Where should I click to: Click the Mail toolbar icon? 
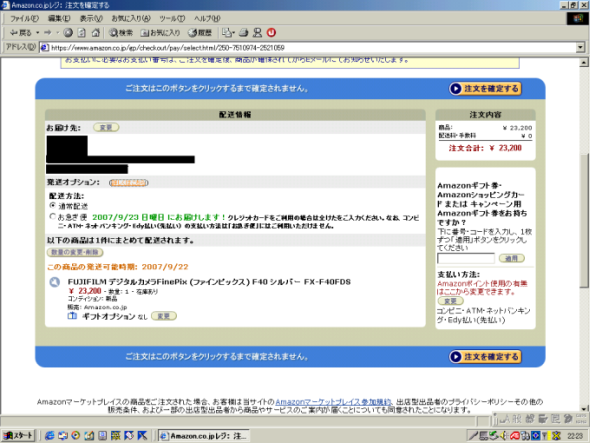[x=227, y=33]
